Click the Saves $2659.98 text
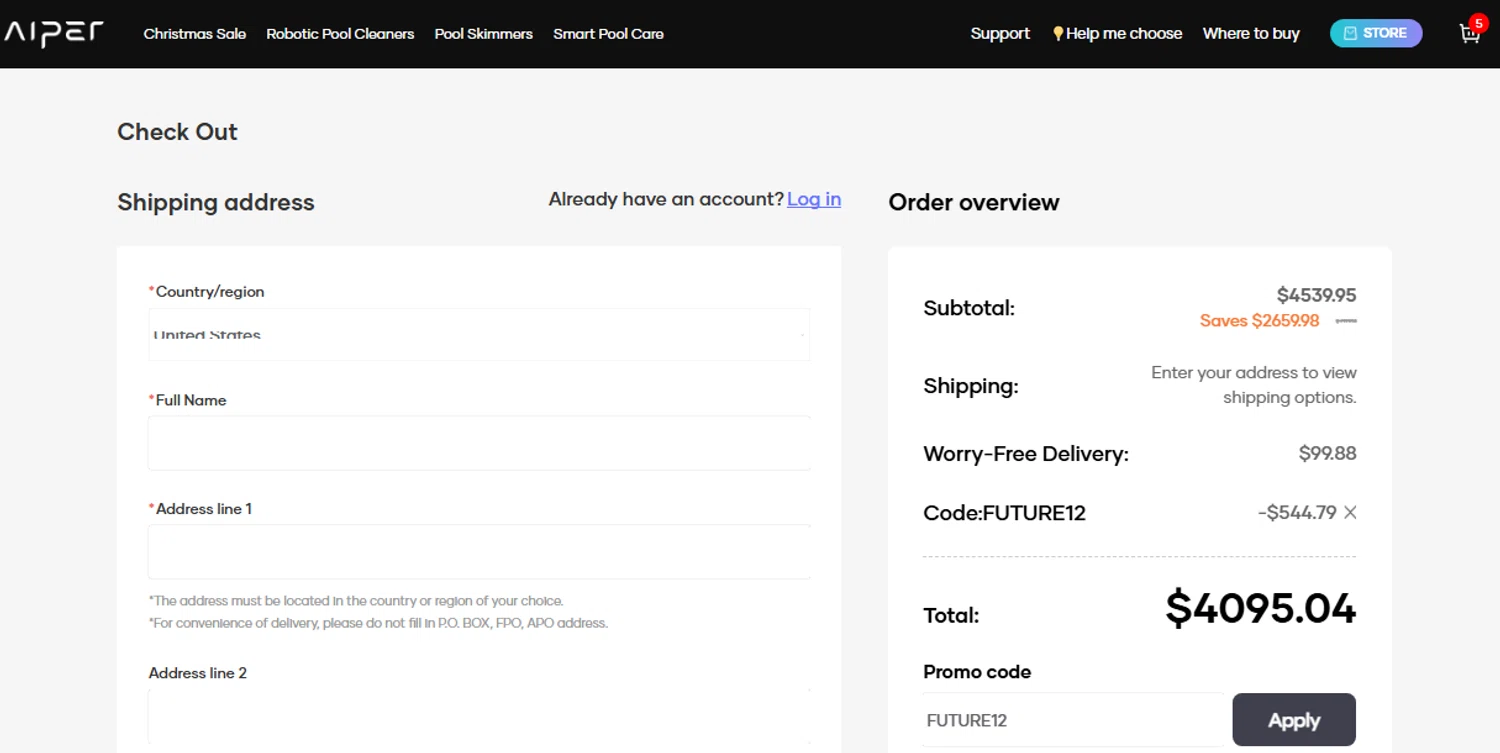This screenshot has width=1500, height=753. click(1260, 321)
